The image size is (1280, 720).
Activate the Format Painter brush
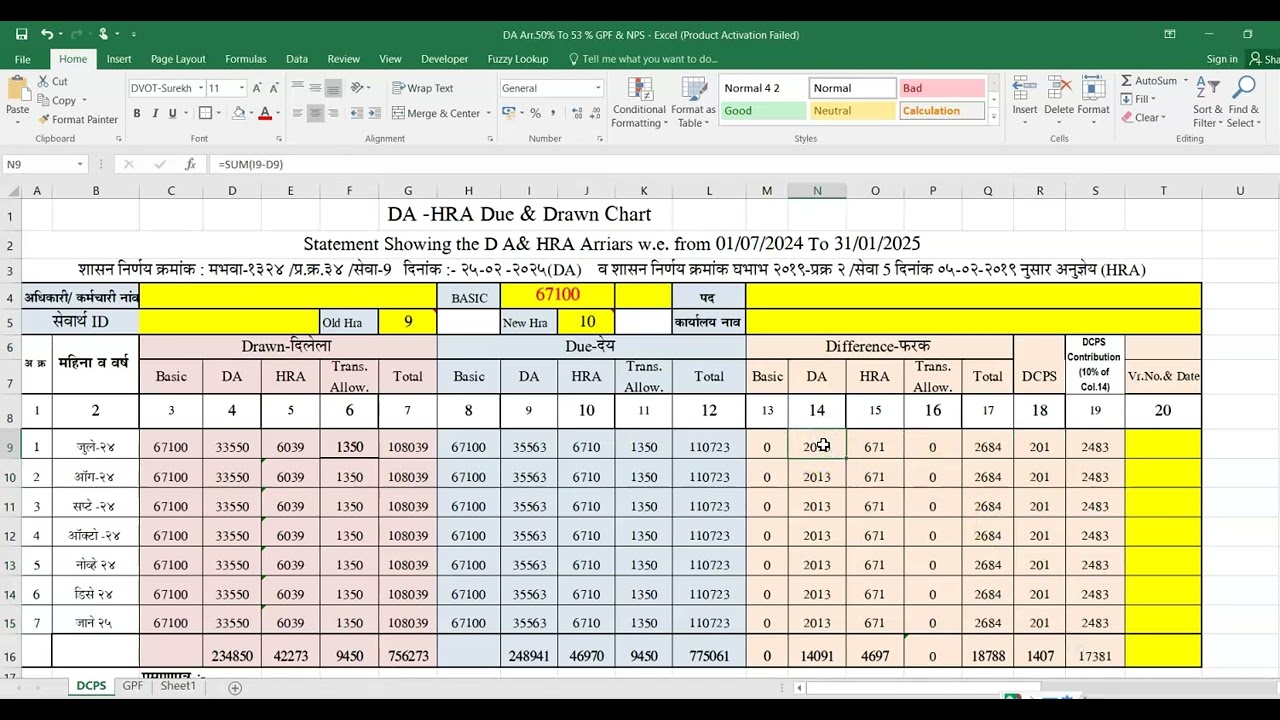click(x=78, y=119)
